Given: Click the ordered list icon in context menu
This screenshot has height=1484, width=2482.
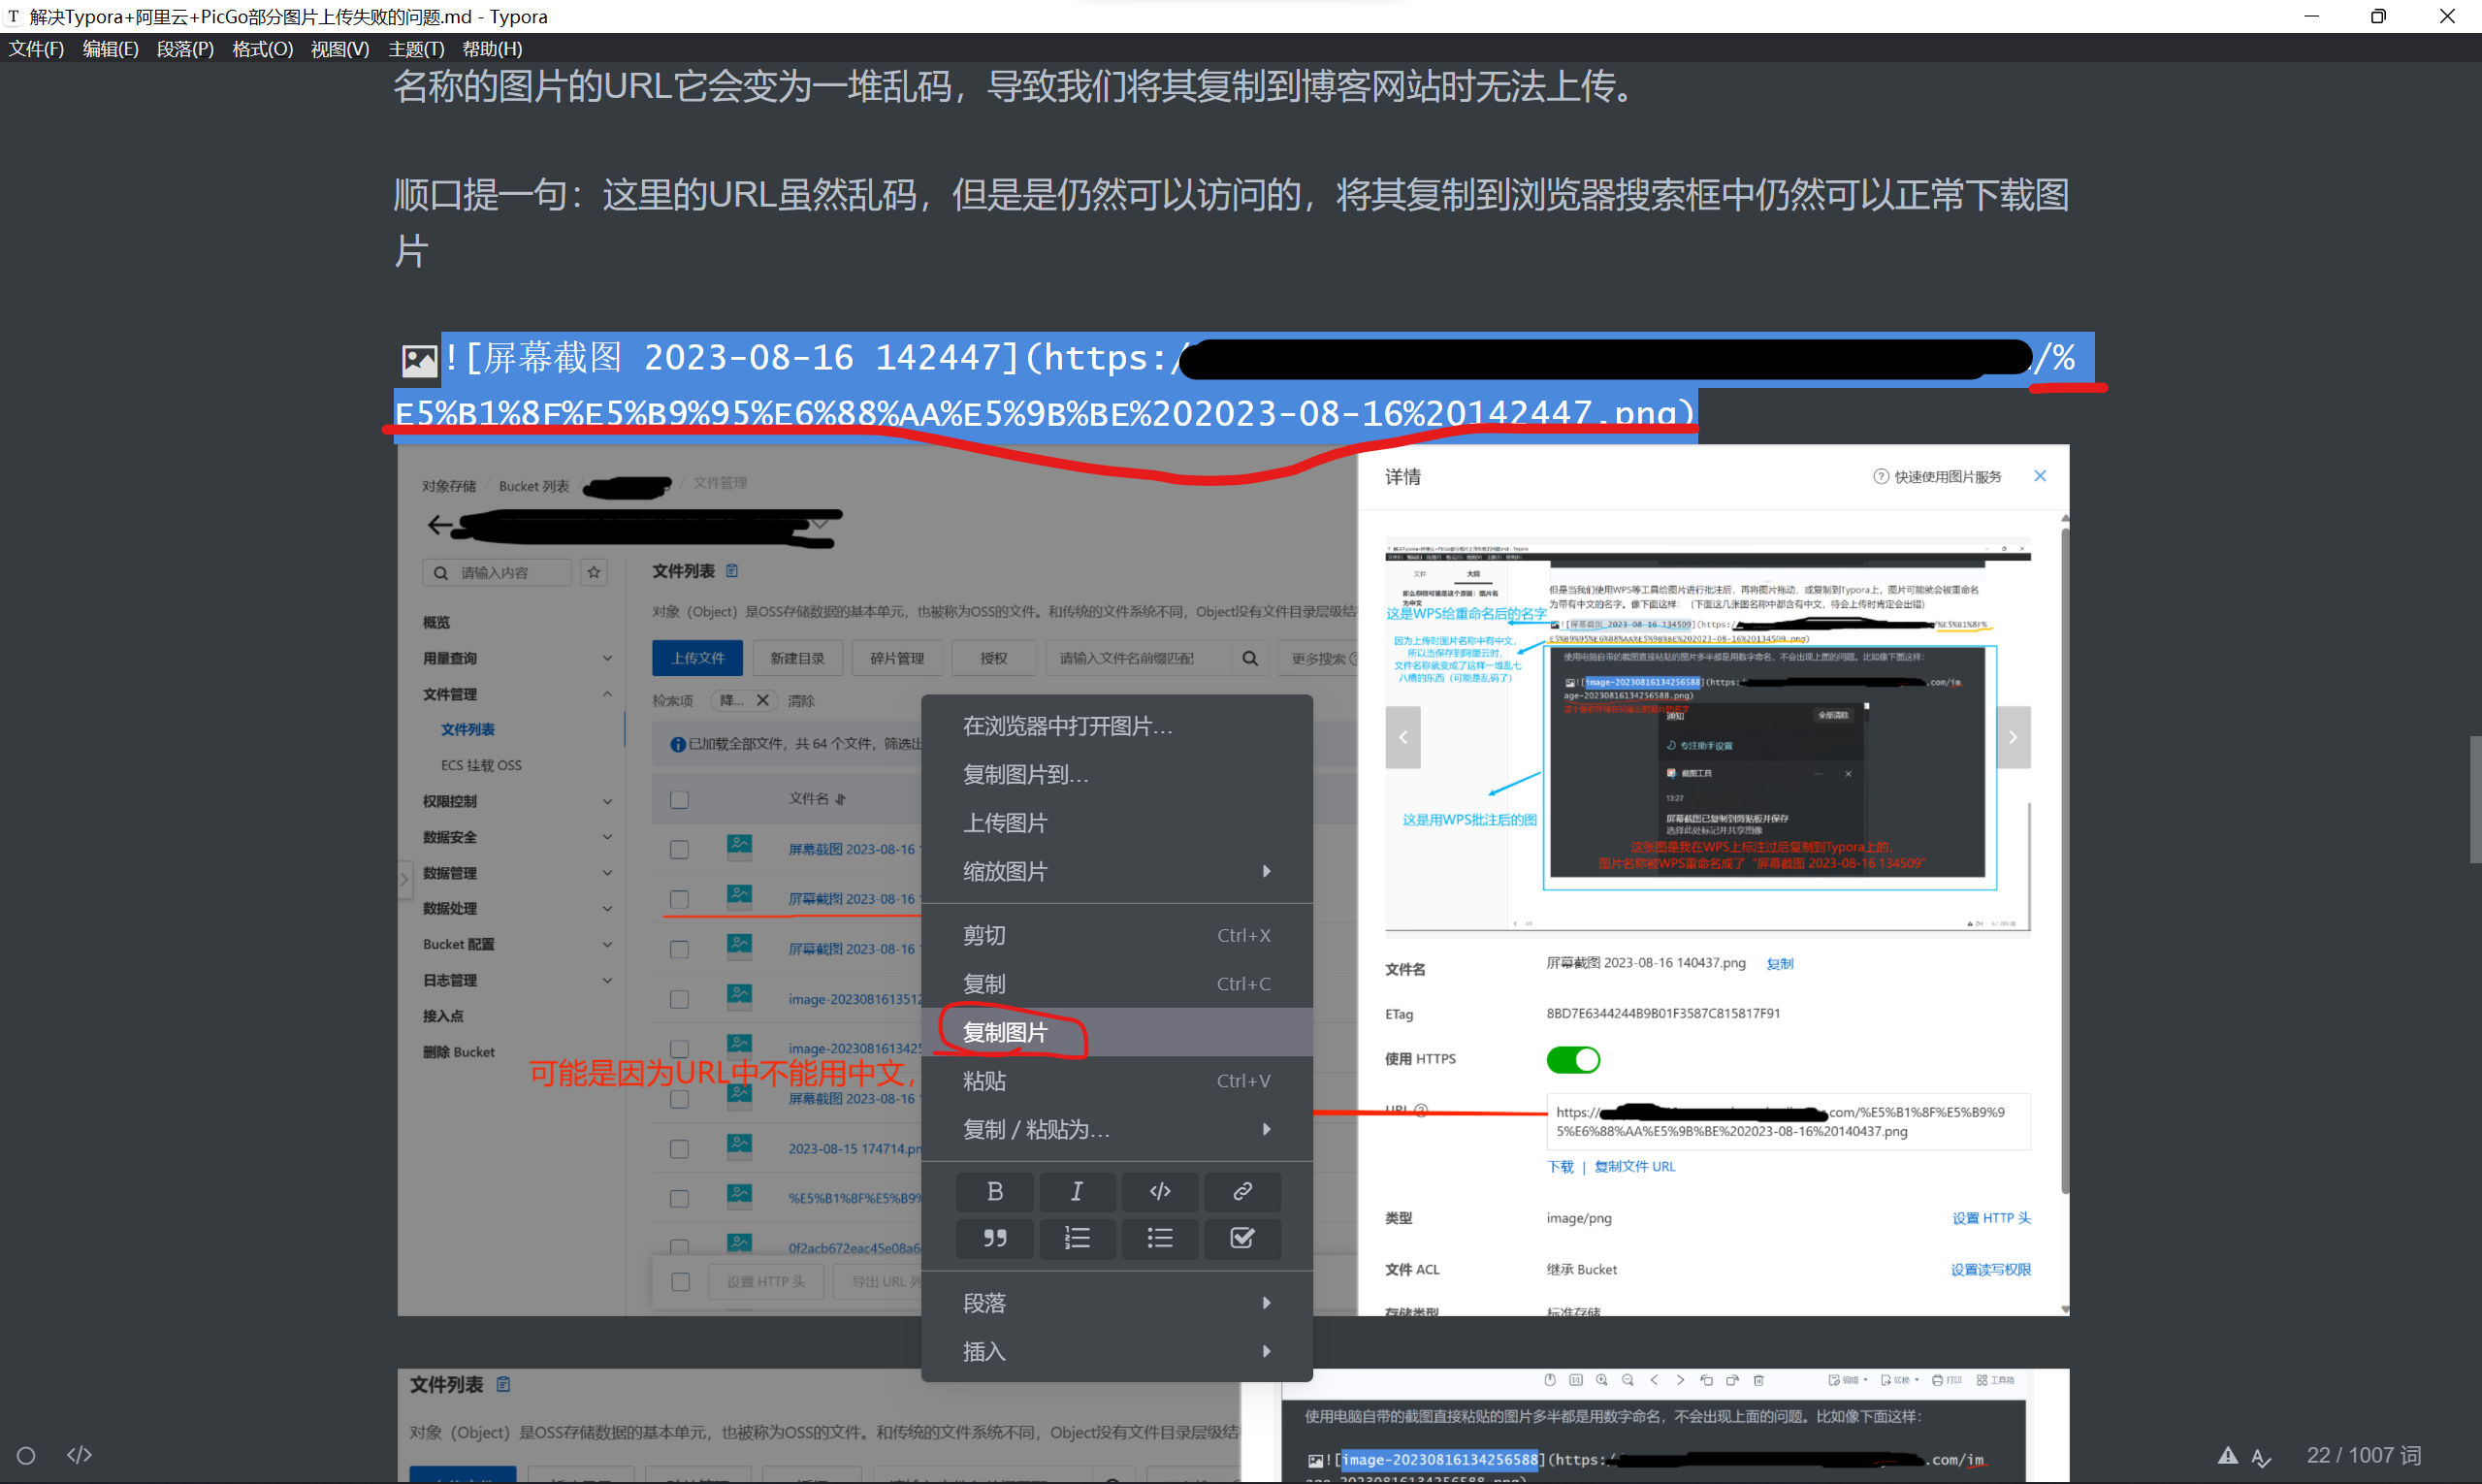Looking at the screenshot, I should click(x=1077, y=1238).
